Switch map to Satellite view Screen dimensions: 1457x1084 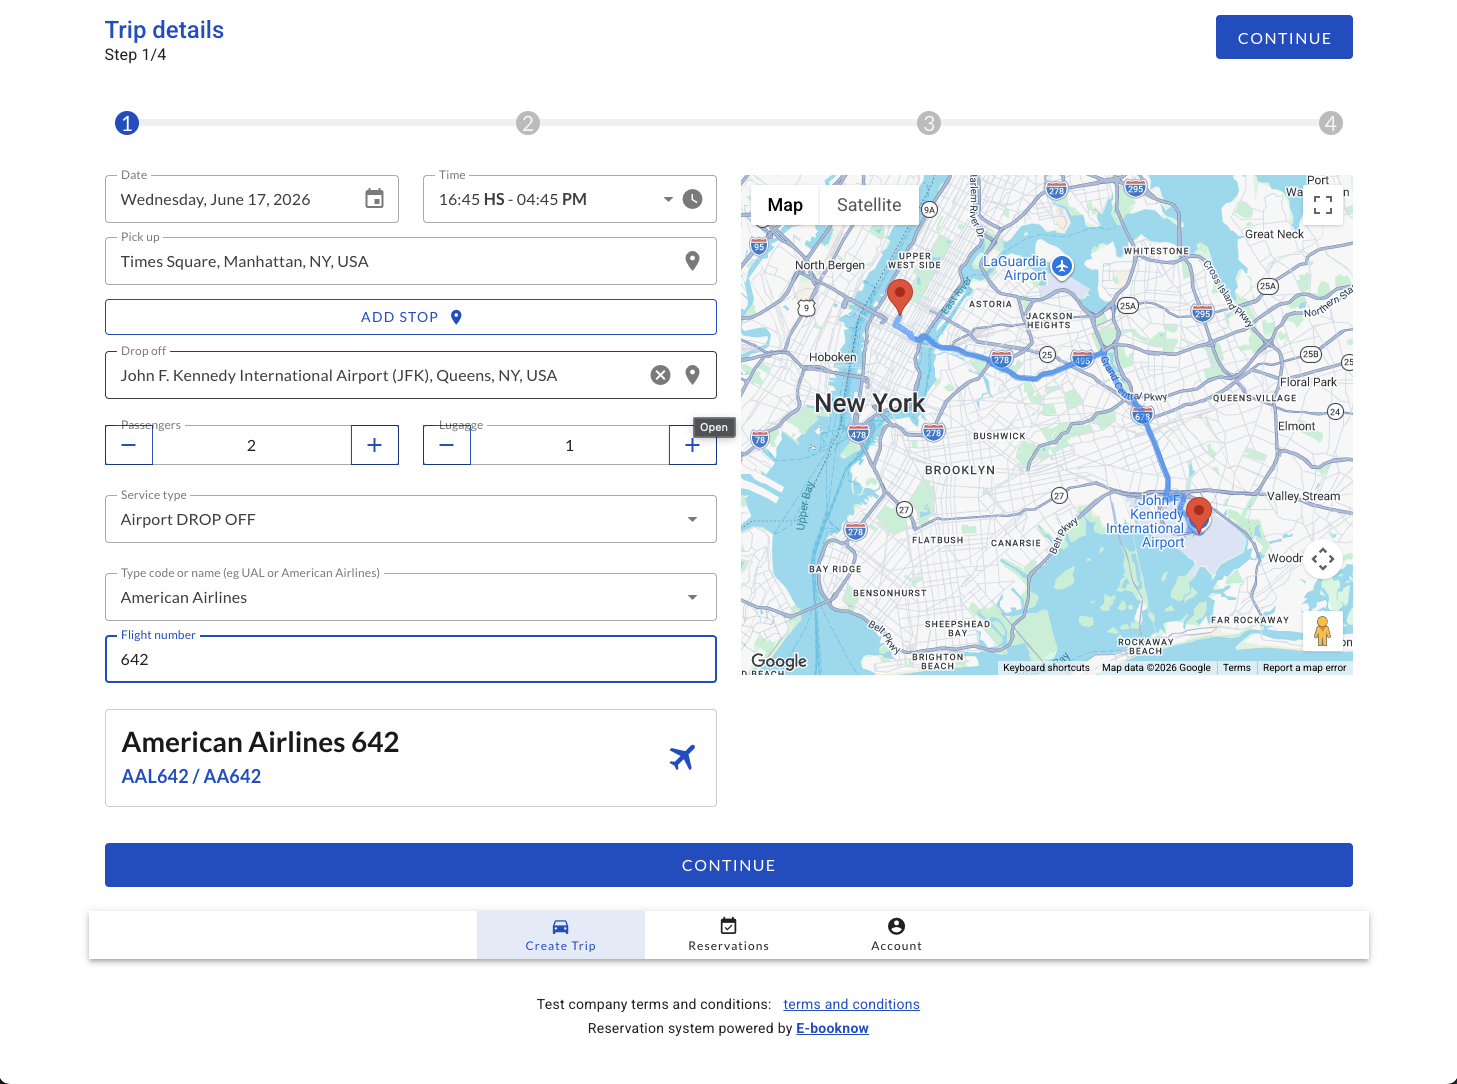(x=869, y=205)
